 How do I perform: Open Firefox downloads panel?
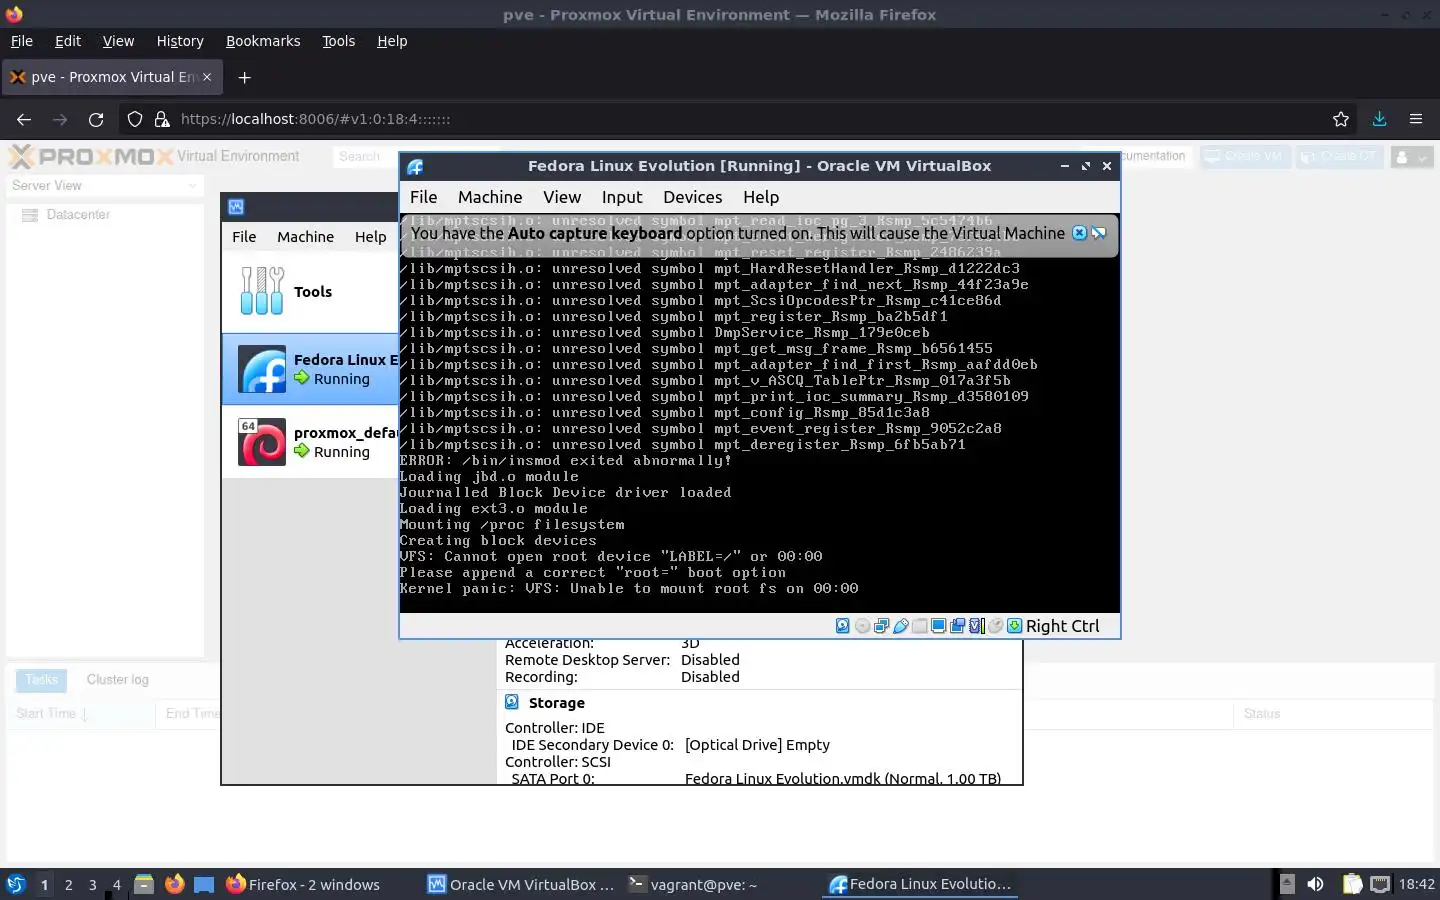click(1379, 119)
